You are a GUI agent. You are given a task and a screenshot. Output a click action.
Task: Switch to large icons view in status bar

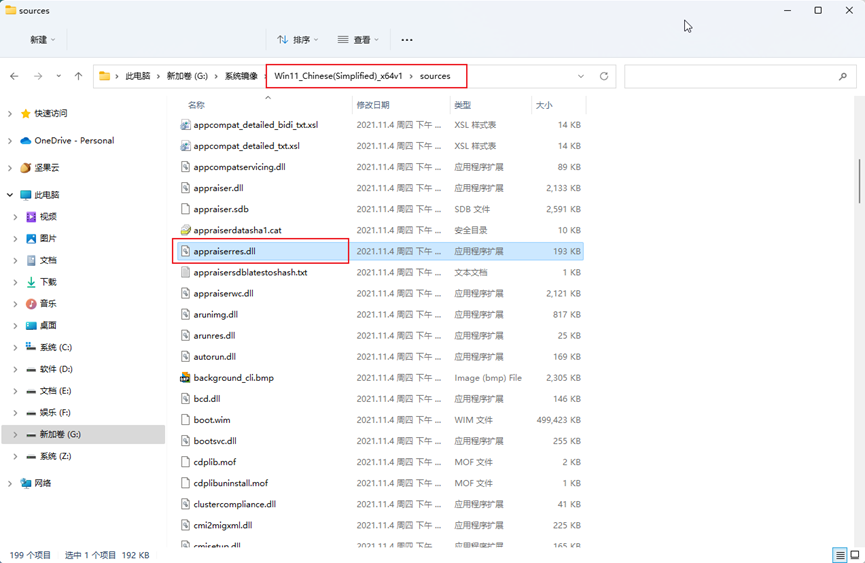[x=855, y=555]
